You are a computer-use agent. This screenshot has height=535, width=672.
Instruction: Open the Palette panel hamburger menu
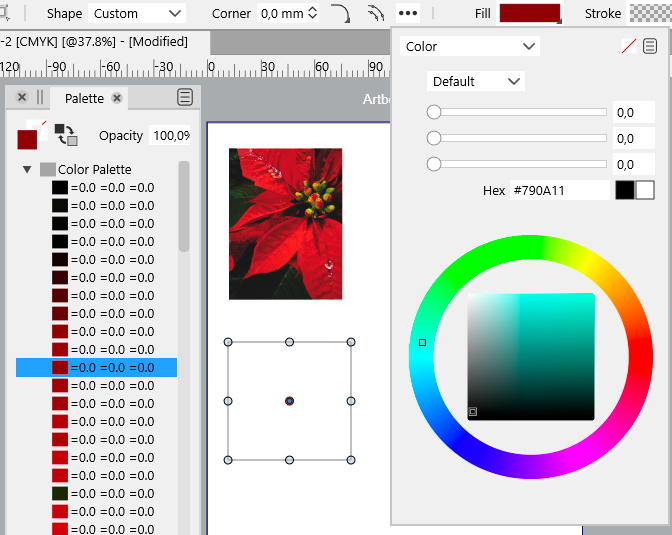(185, 97)
